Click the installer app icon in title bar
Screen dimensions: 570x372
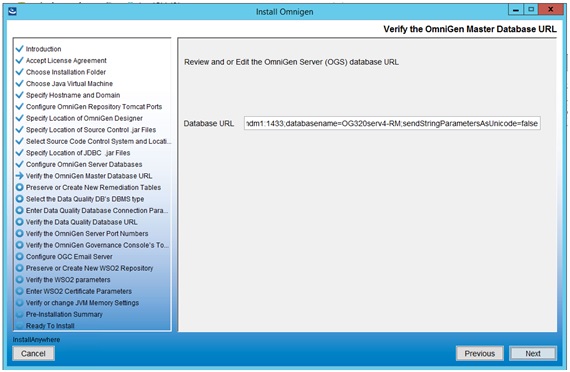[x=12, y=11]
